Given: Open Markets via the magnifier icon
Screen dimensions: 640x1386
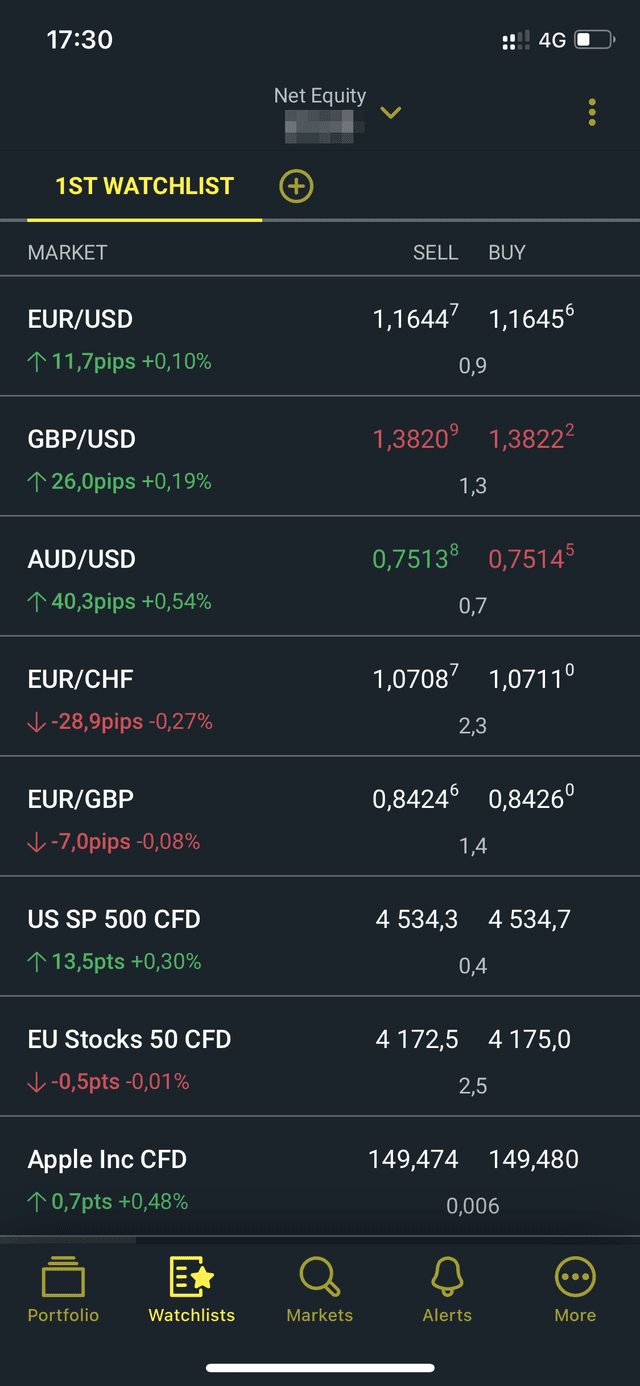Looking at the screenshot, I should pos(319,1276).
